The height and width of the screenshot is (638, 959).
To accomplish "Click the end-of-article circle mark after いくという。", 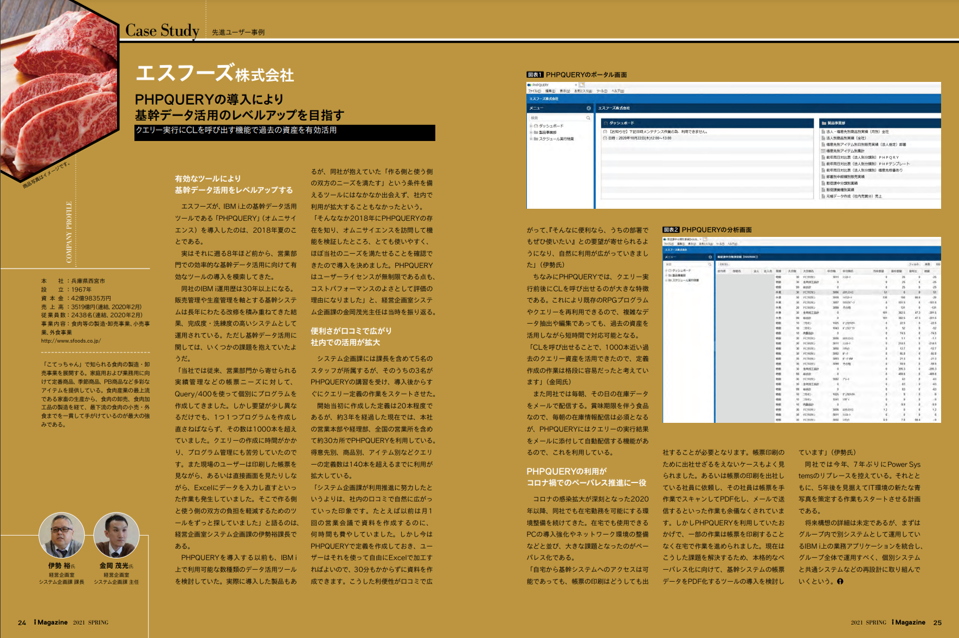I will [840, 581].
